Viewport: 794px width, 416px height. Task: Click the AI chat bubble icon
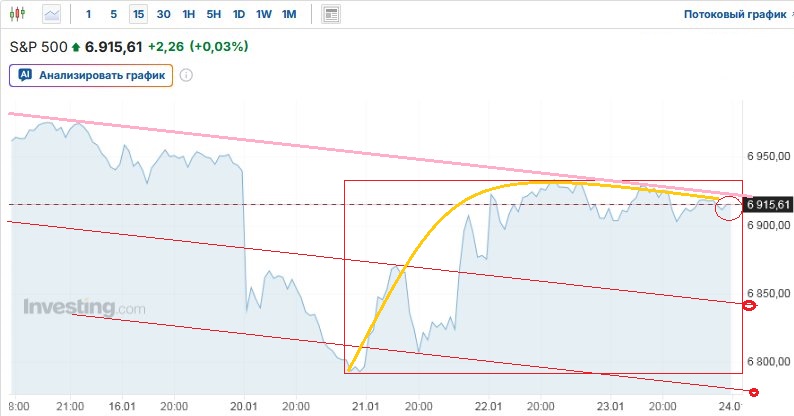tap(26, 74)
